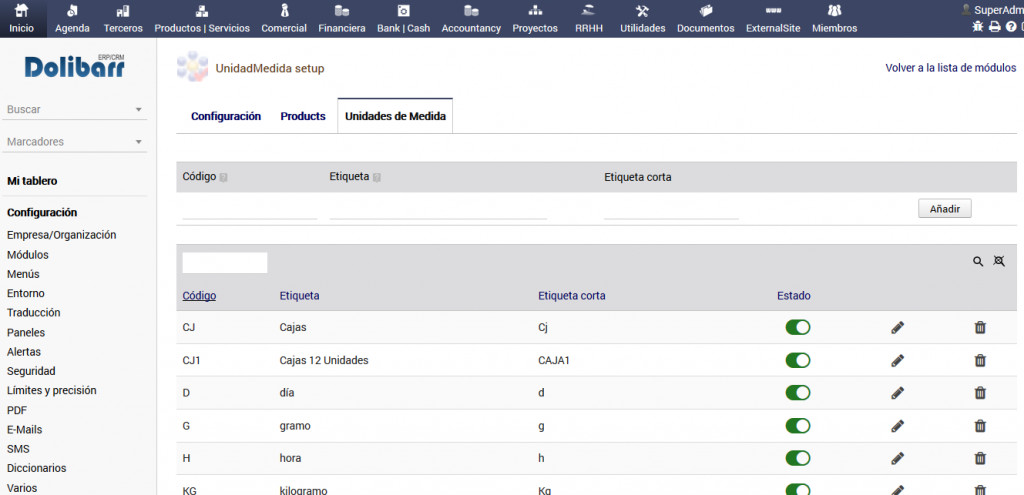Edit the gramo unit with pencil icon

coord(897,426)
